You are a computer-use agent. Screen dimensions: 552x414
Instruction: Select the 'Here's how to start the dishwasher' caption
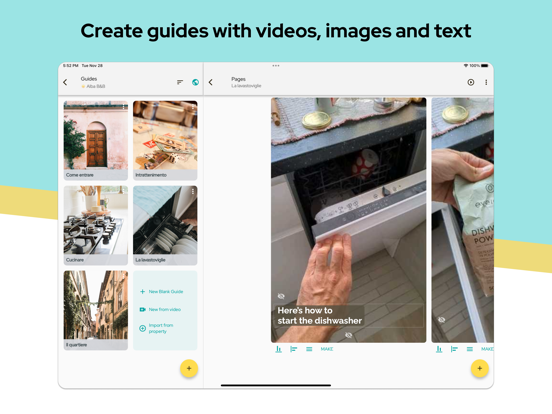click(319, 315)
